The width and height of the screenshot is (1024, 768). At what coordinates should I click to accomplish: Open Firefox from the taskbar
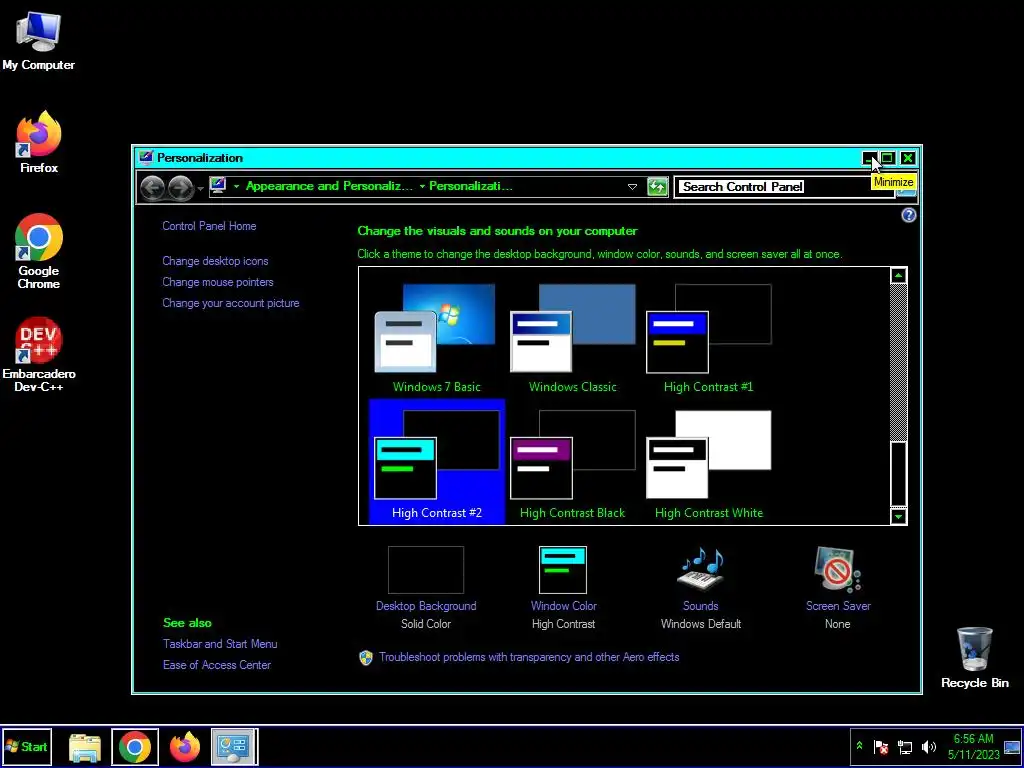(x=184, y=747)
